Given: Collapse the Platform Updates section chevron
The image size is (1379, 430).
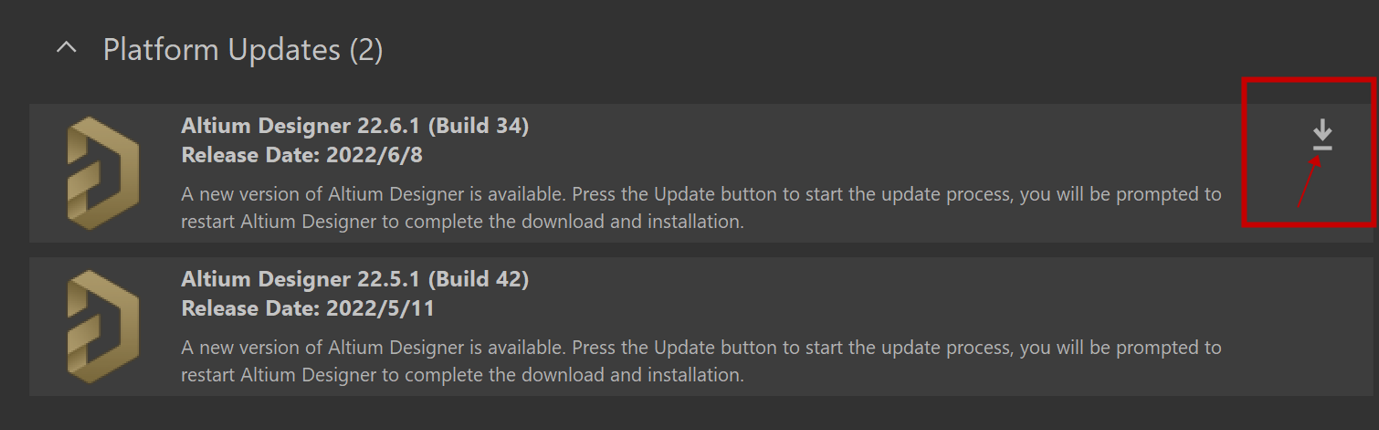Looking at the screenshot, I should (67, 48).
